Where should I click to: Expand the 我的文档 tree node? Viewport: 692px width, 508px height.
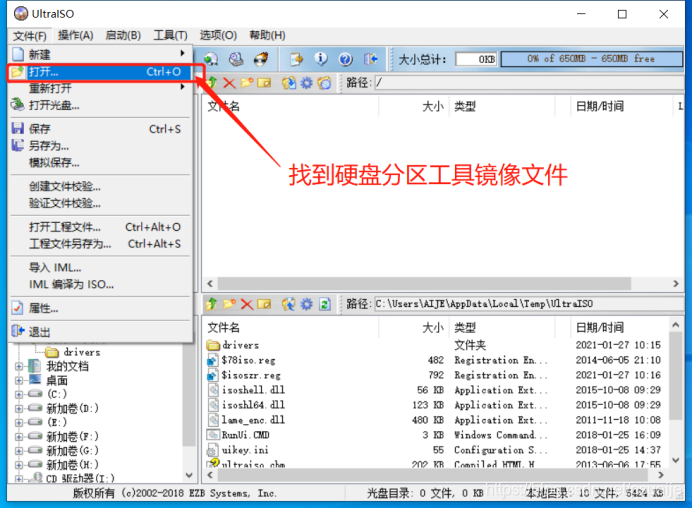(x=19, y=366)
